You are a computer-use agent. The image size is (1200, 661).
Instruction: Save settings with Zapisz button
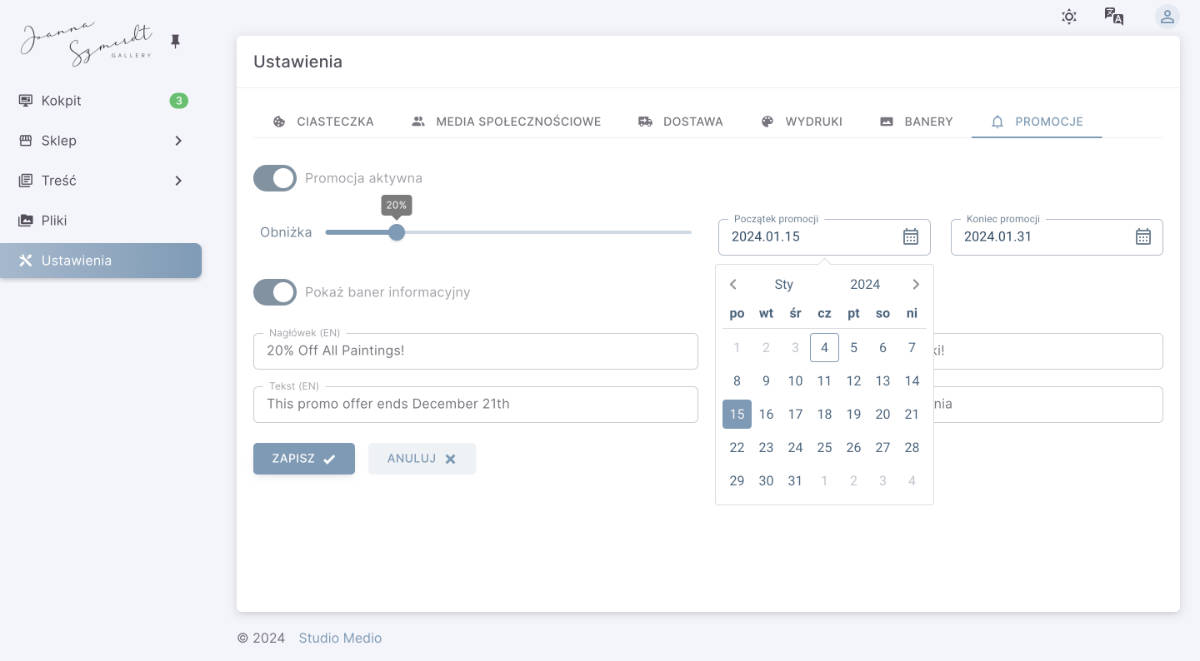click(x=304, y=458)
